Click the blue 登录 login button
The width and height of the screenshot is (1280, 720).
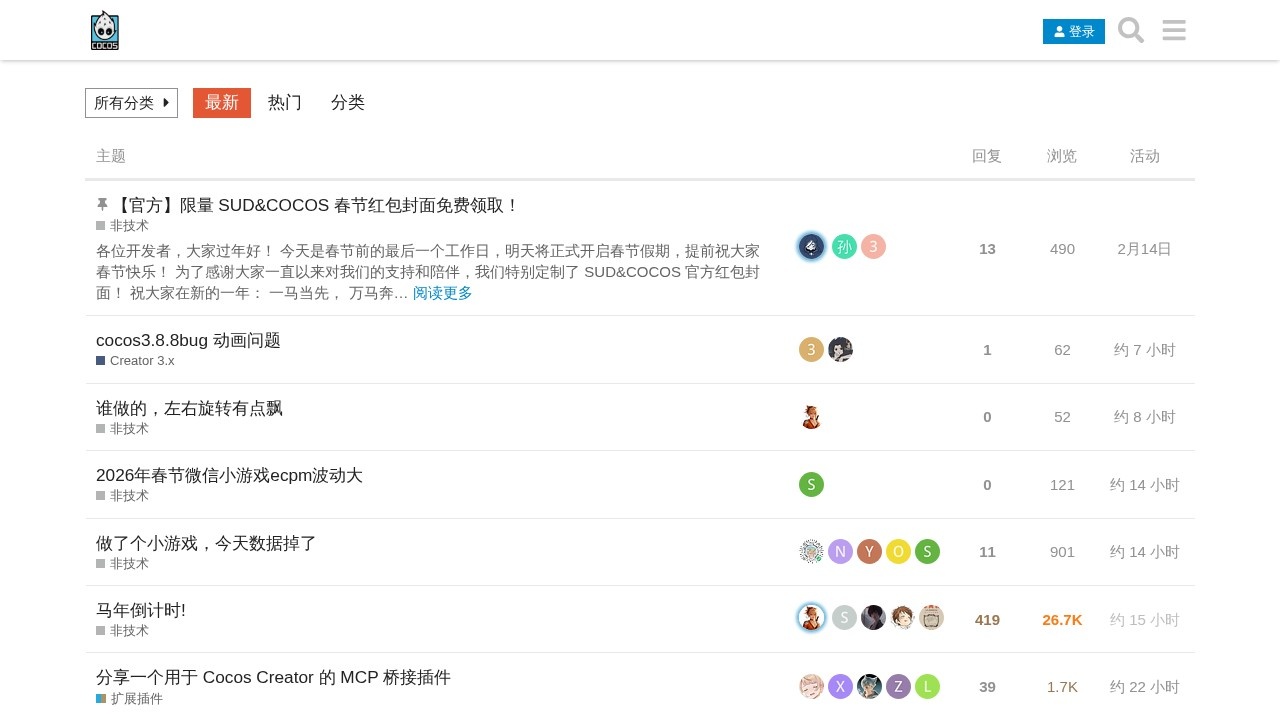(x=1073, y=31)
